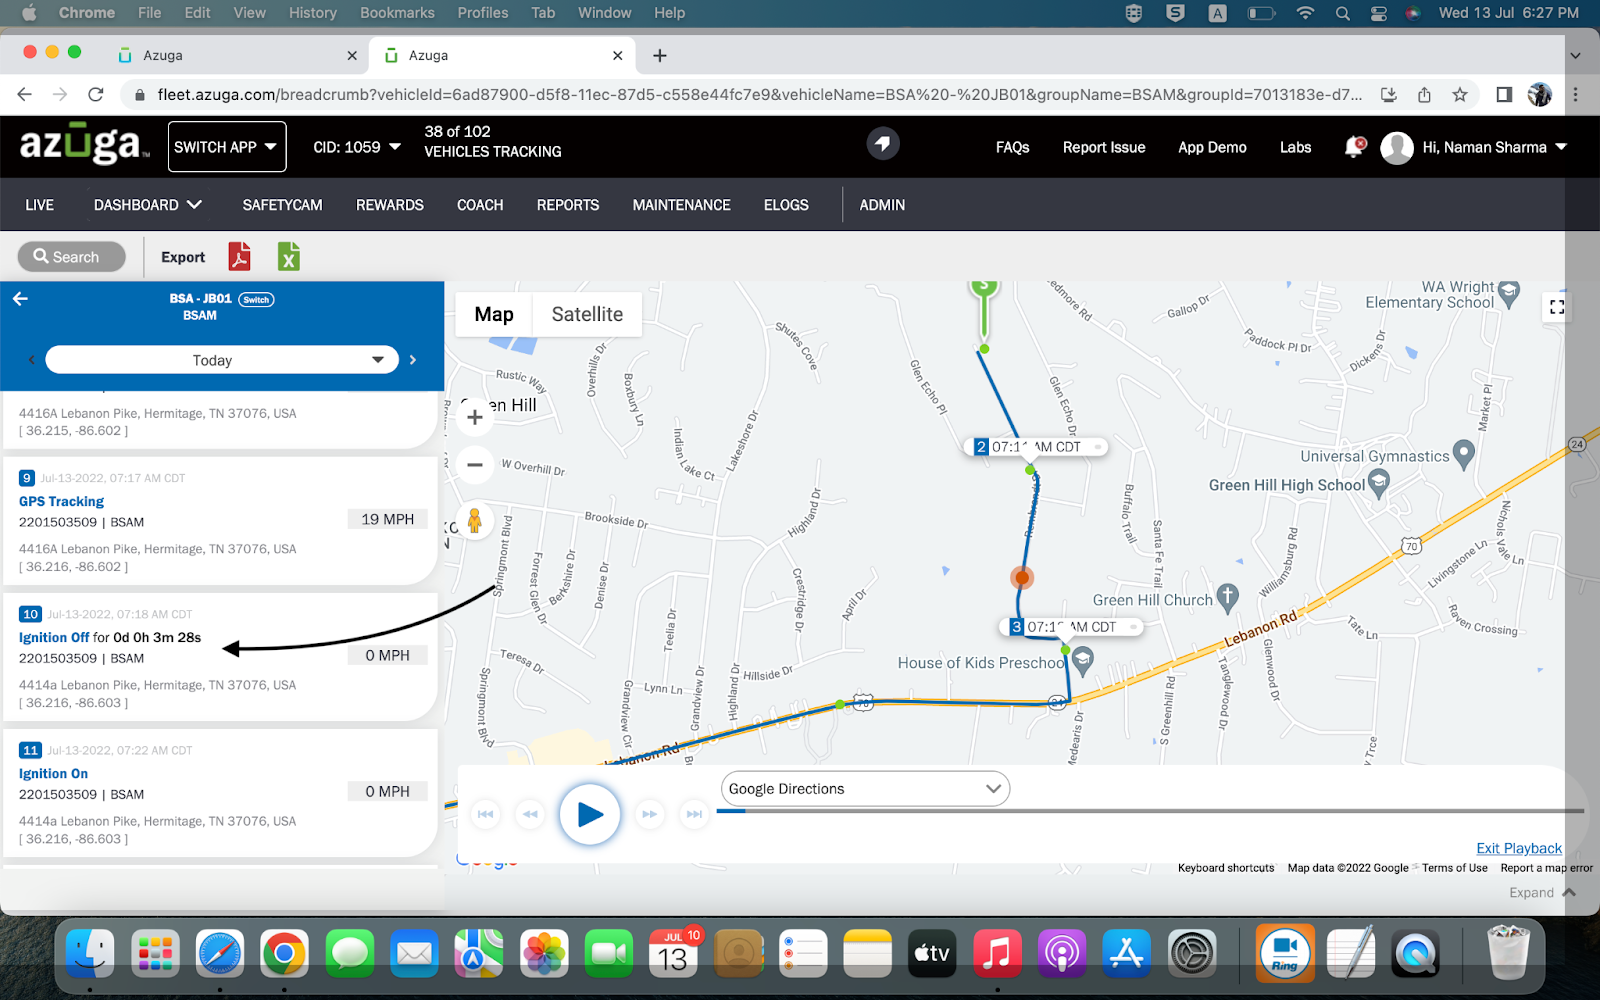Open Chrome side panel icon

click(x=1503, y=95)
